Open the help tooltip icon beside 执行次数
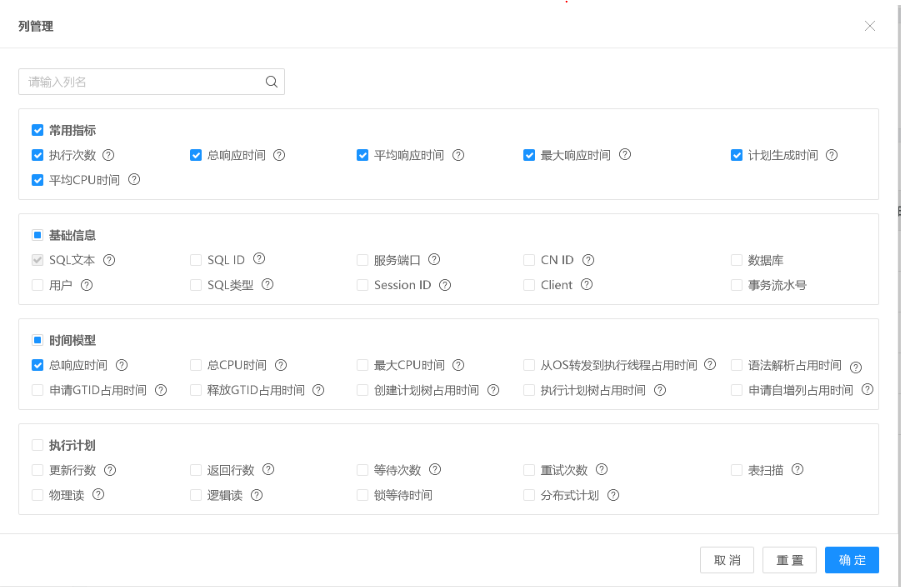This screenshot has height=587, width=901. pyautogui.click(x=106, y=155)
